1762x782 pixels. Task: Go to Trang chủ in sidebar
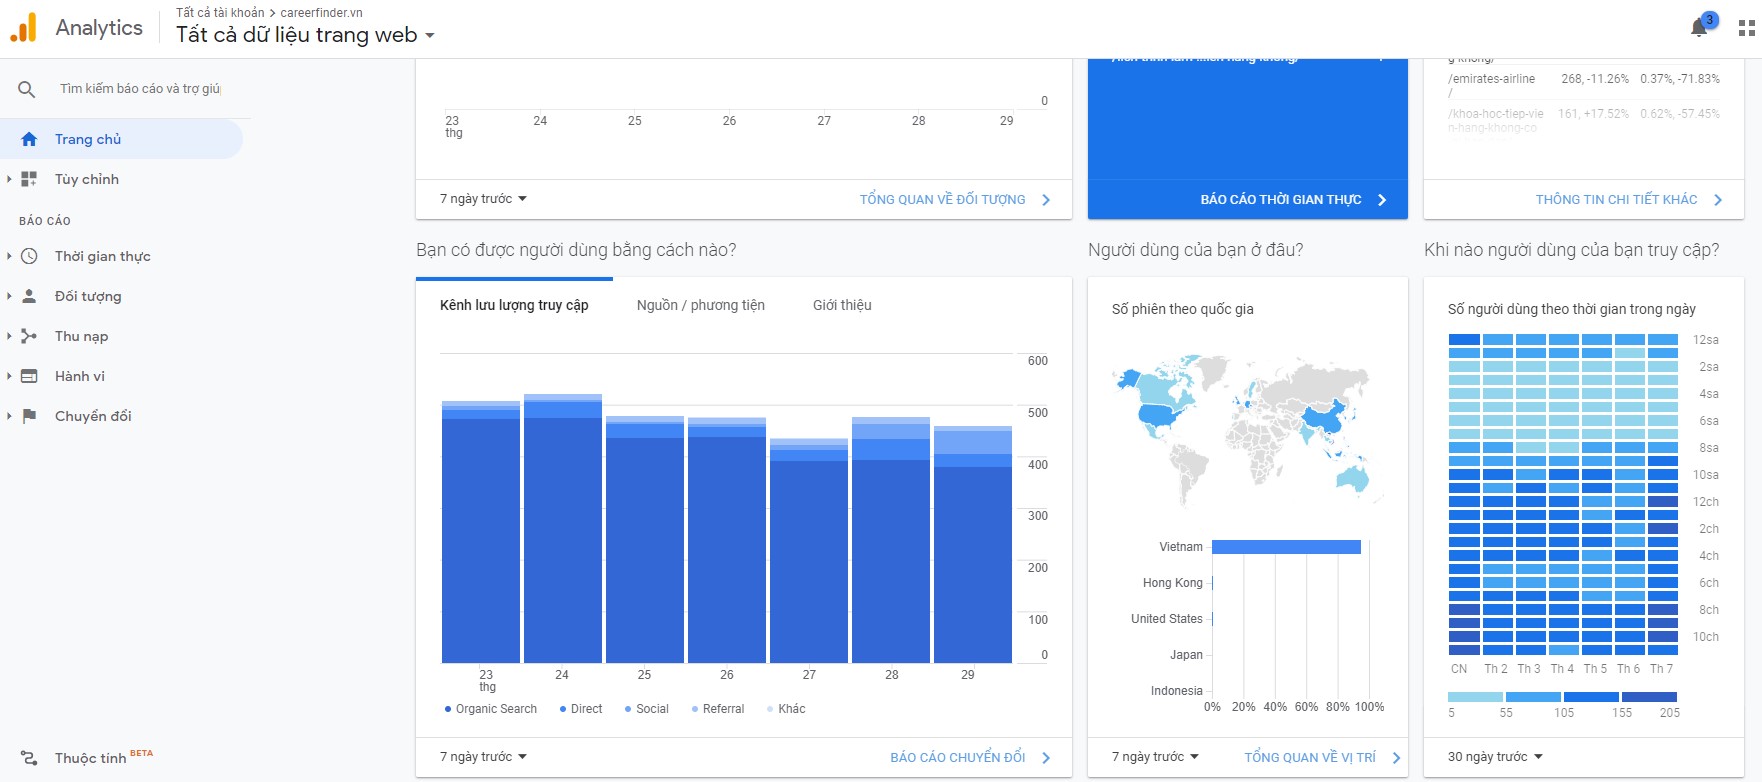tap(121, 139)
